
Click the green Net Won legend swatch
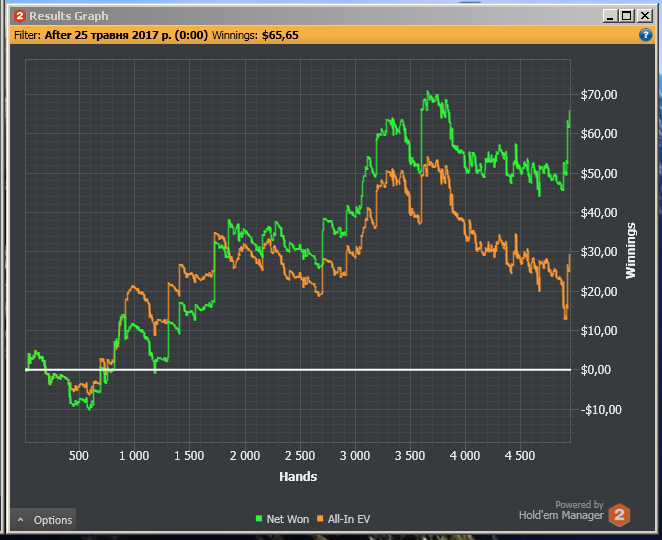(x=259, y=518)
